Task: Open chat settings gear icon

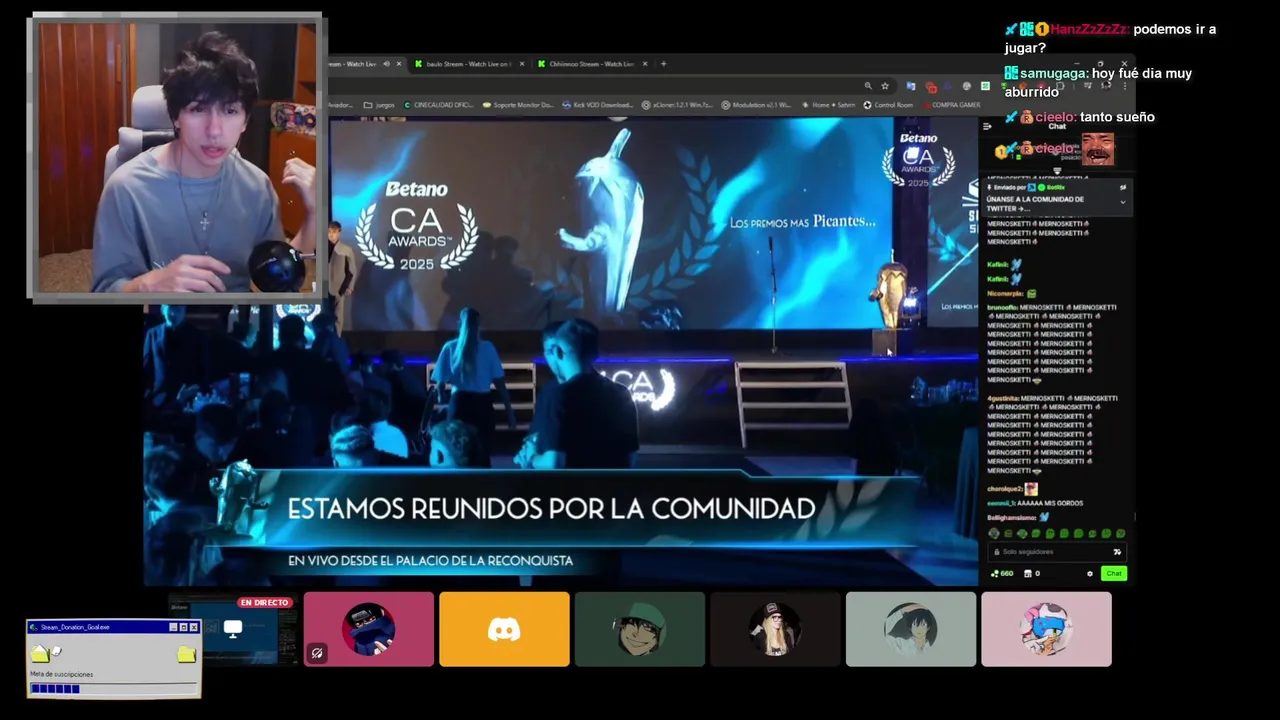Action: [x=1090, y=573]
